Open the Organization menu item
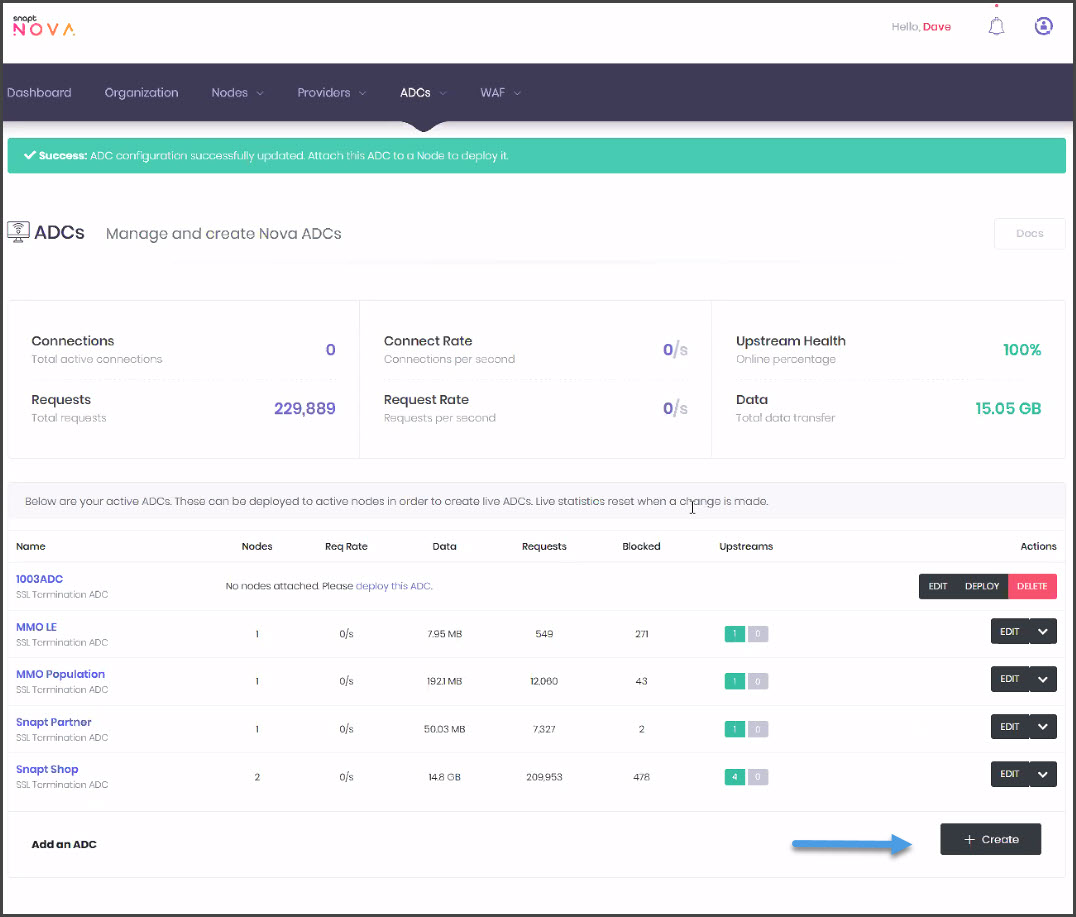 tap(141, 93)
